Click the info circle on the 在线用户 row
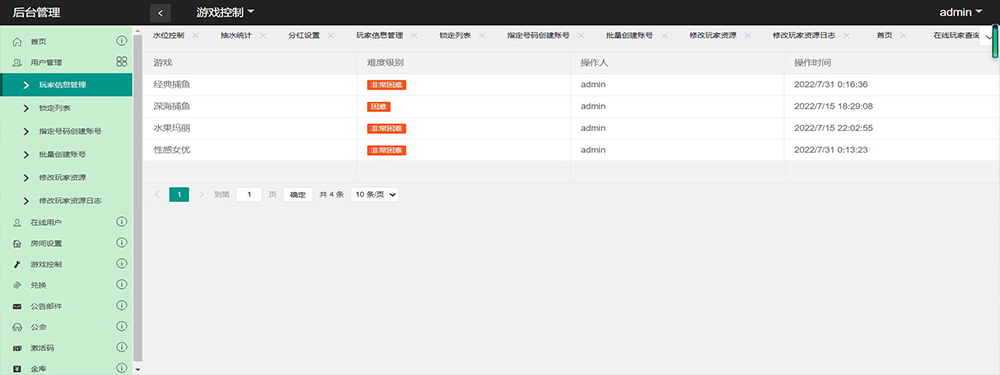 click(121, 221)
